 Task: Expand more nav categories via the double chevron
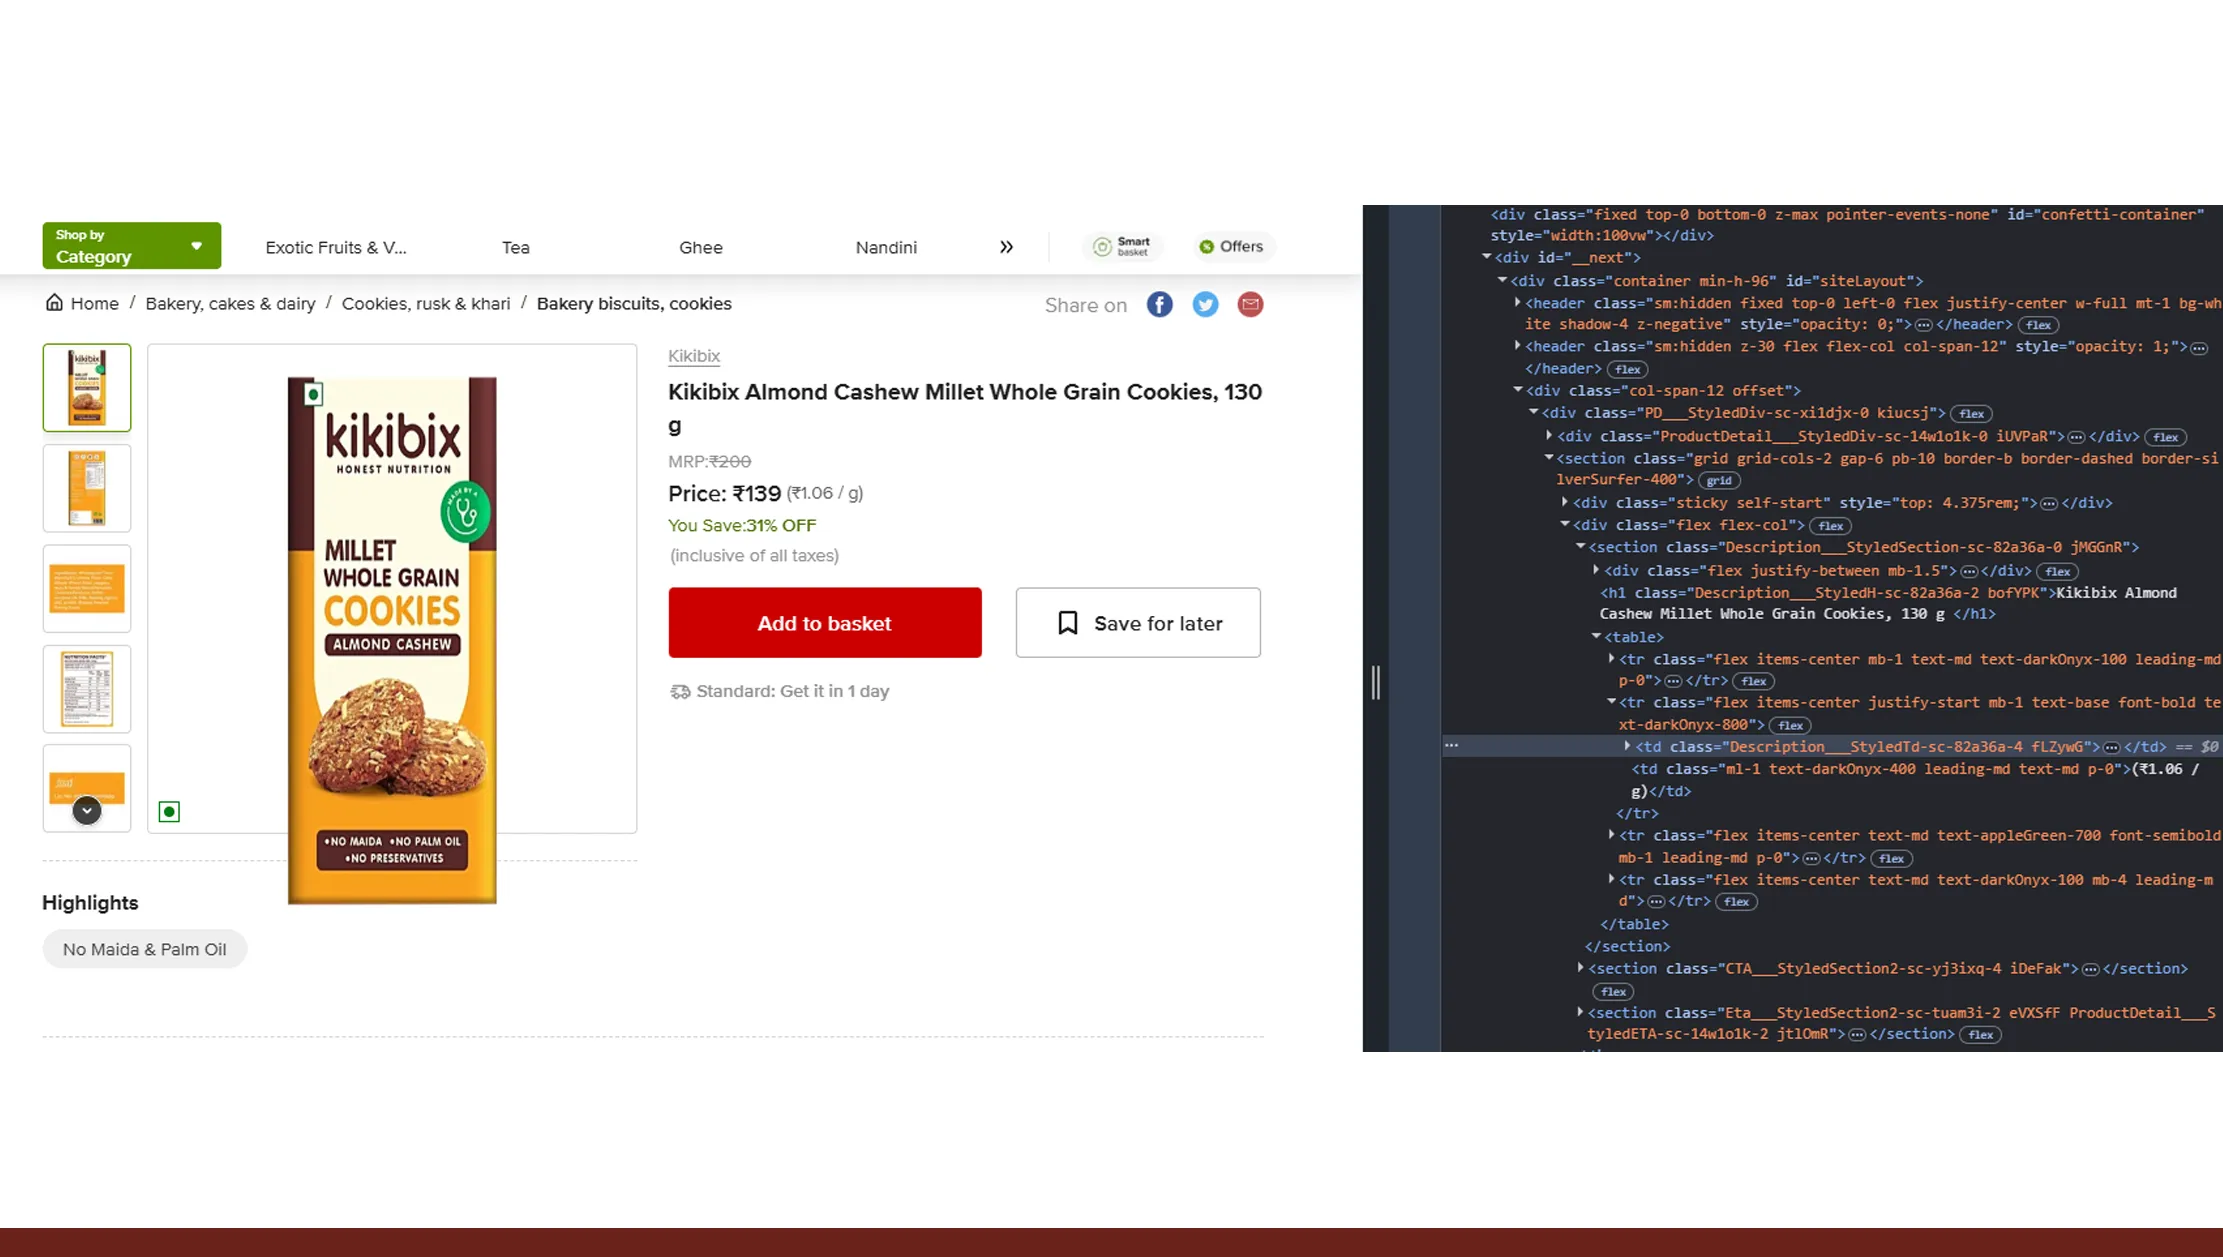coord(1006,246)
